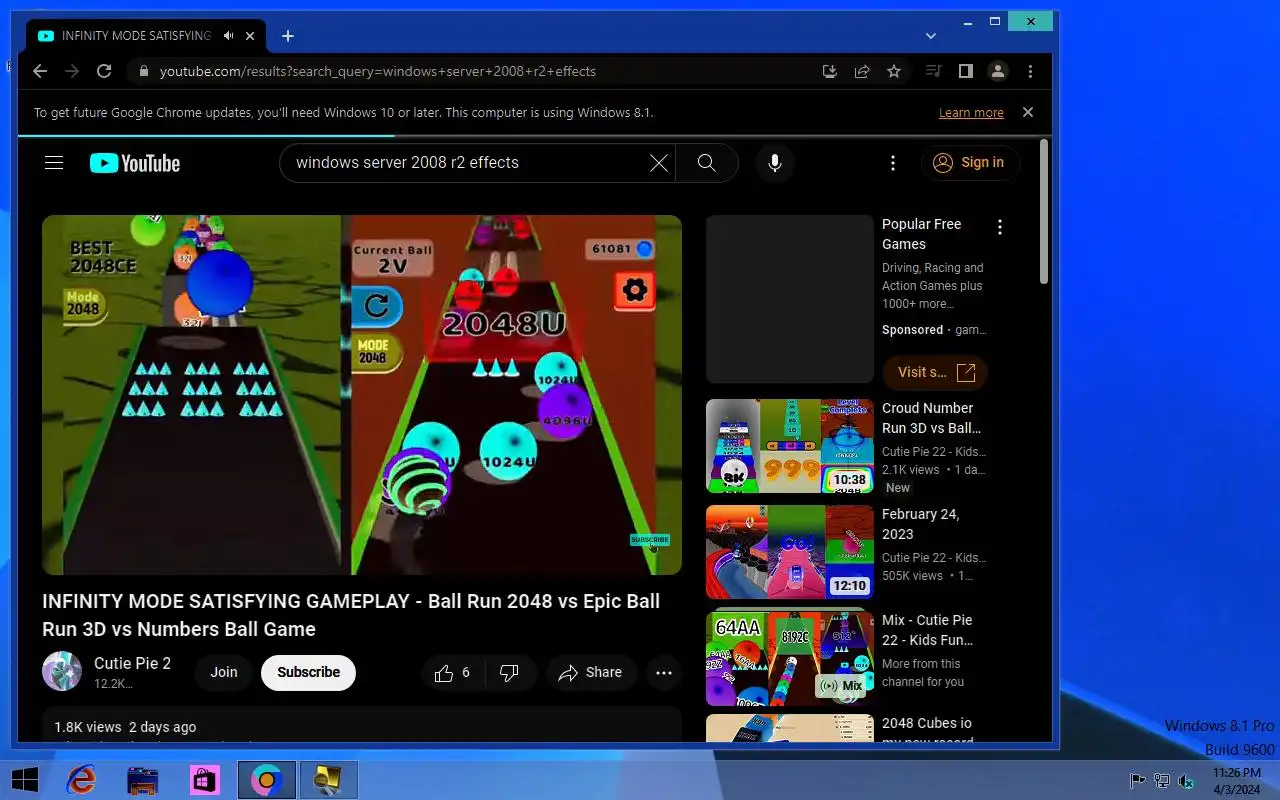The width and height of the screenshot is (1280, 800).
Task: Open the Learn more link in update notice
Action: click(x=971, y=113)
